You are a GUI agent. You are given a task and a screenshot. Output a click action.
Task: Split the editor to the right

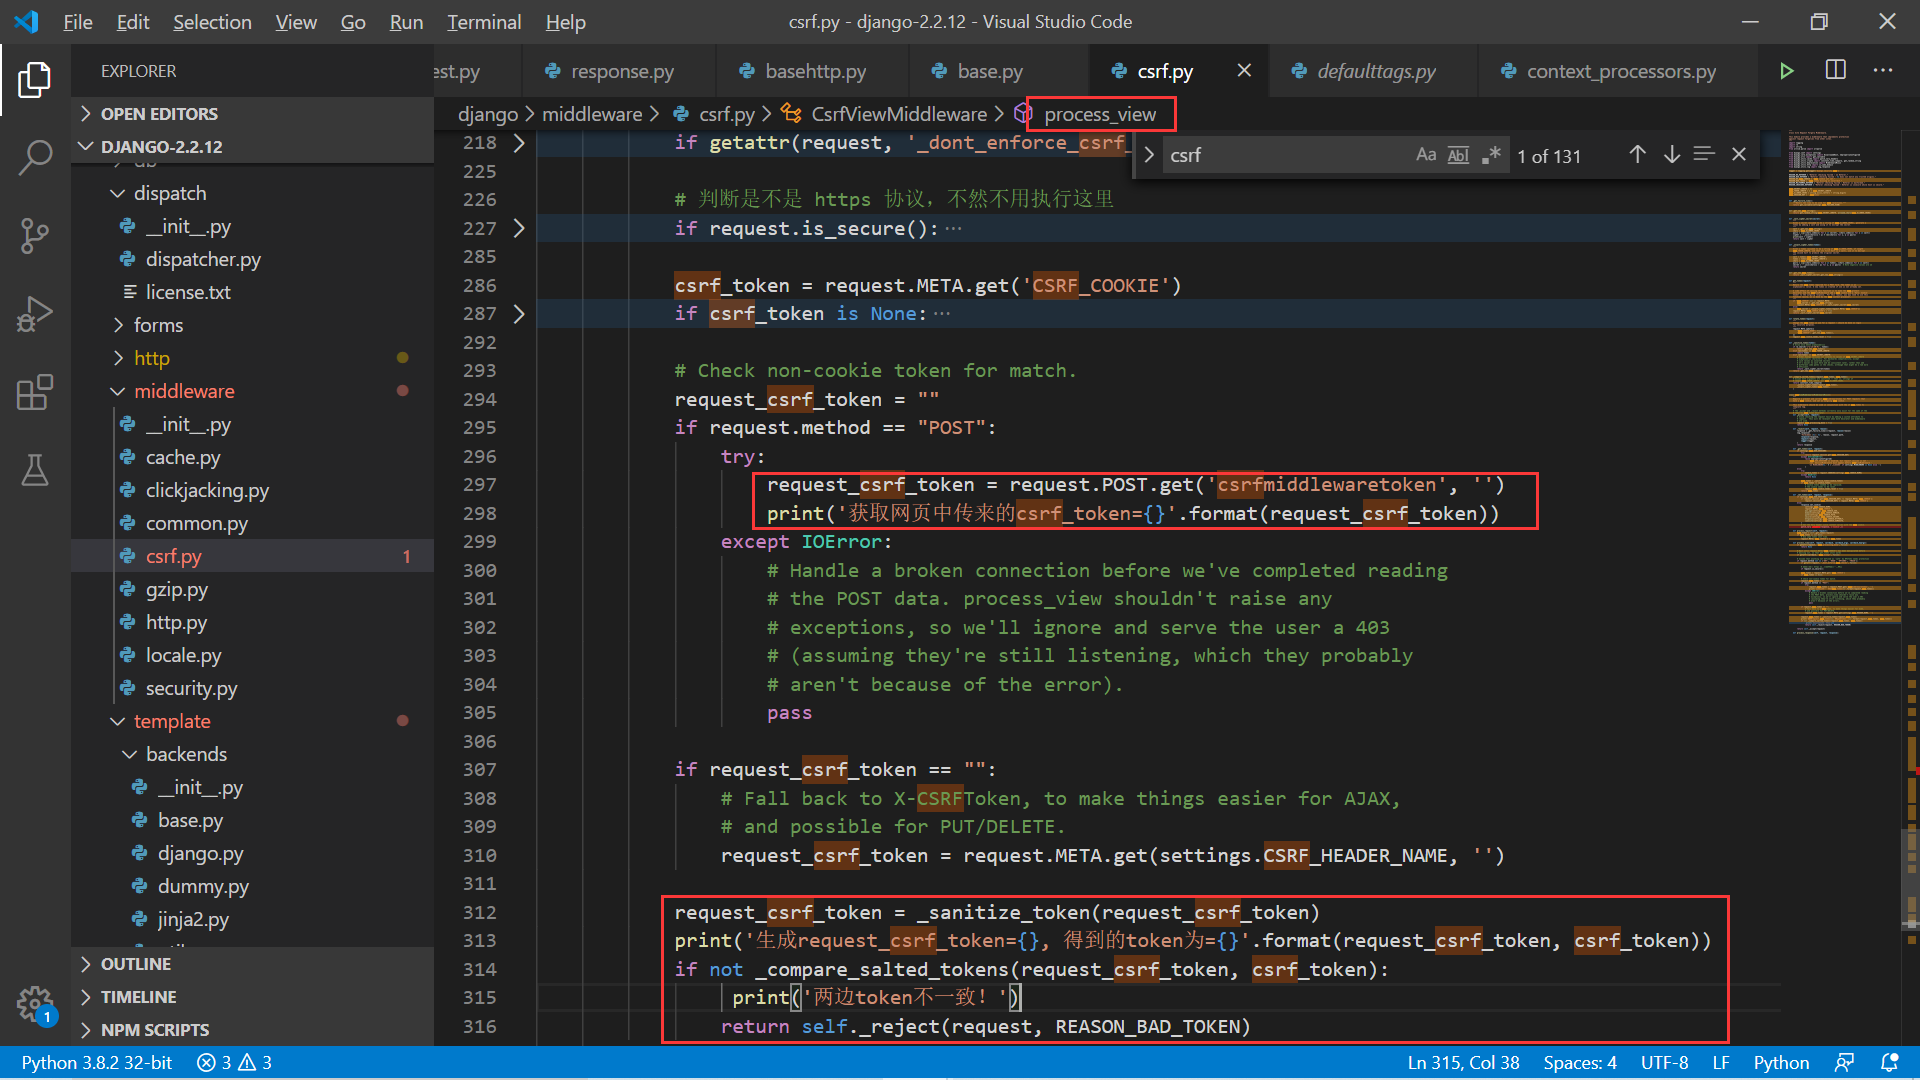click(x=1836, y=71)
